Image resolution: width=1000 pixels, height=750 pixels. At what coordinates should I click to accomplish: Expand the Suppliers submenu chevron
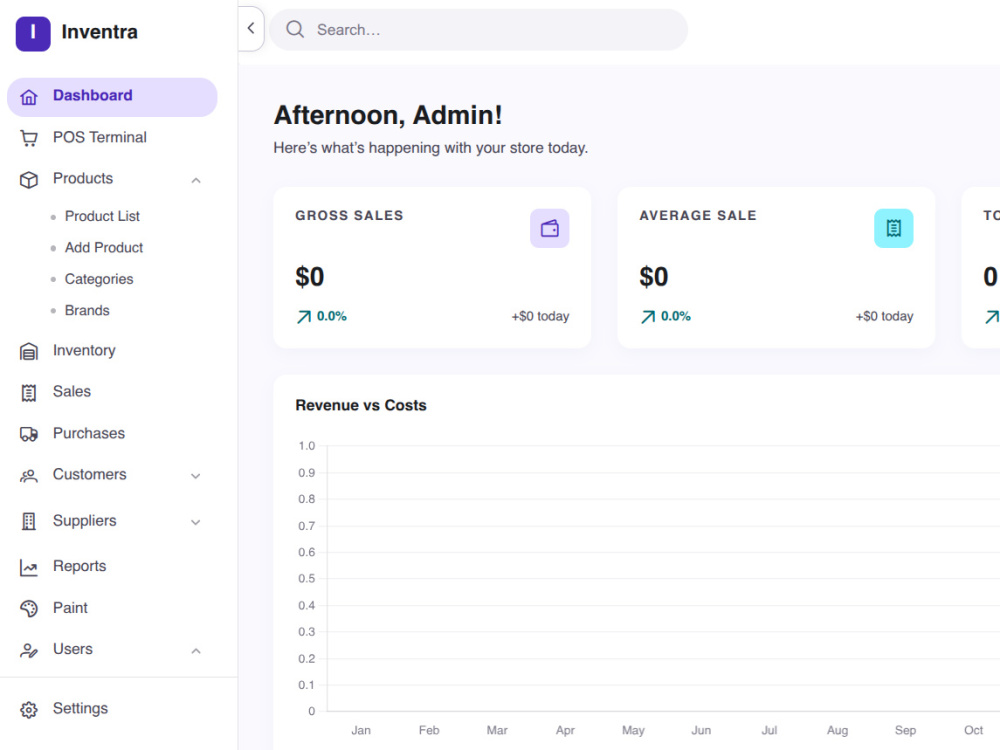click(x=196, y=522)
